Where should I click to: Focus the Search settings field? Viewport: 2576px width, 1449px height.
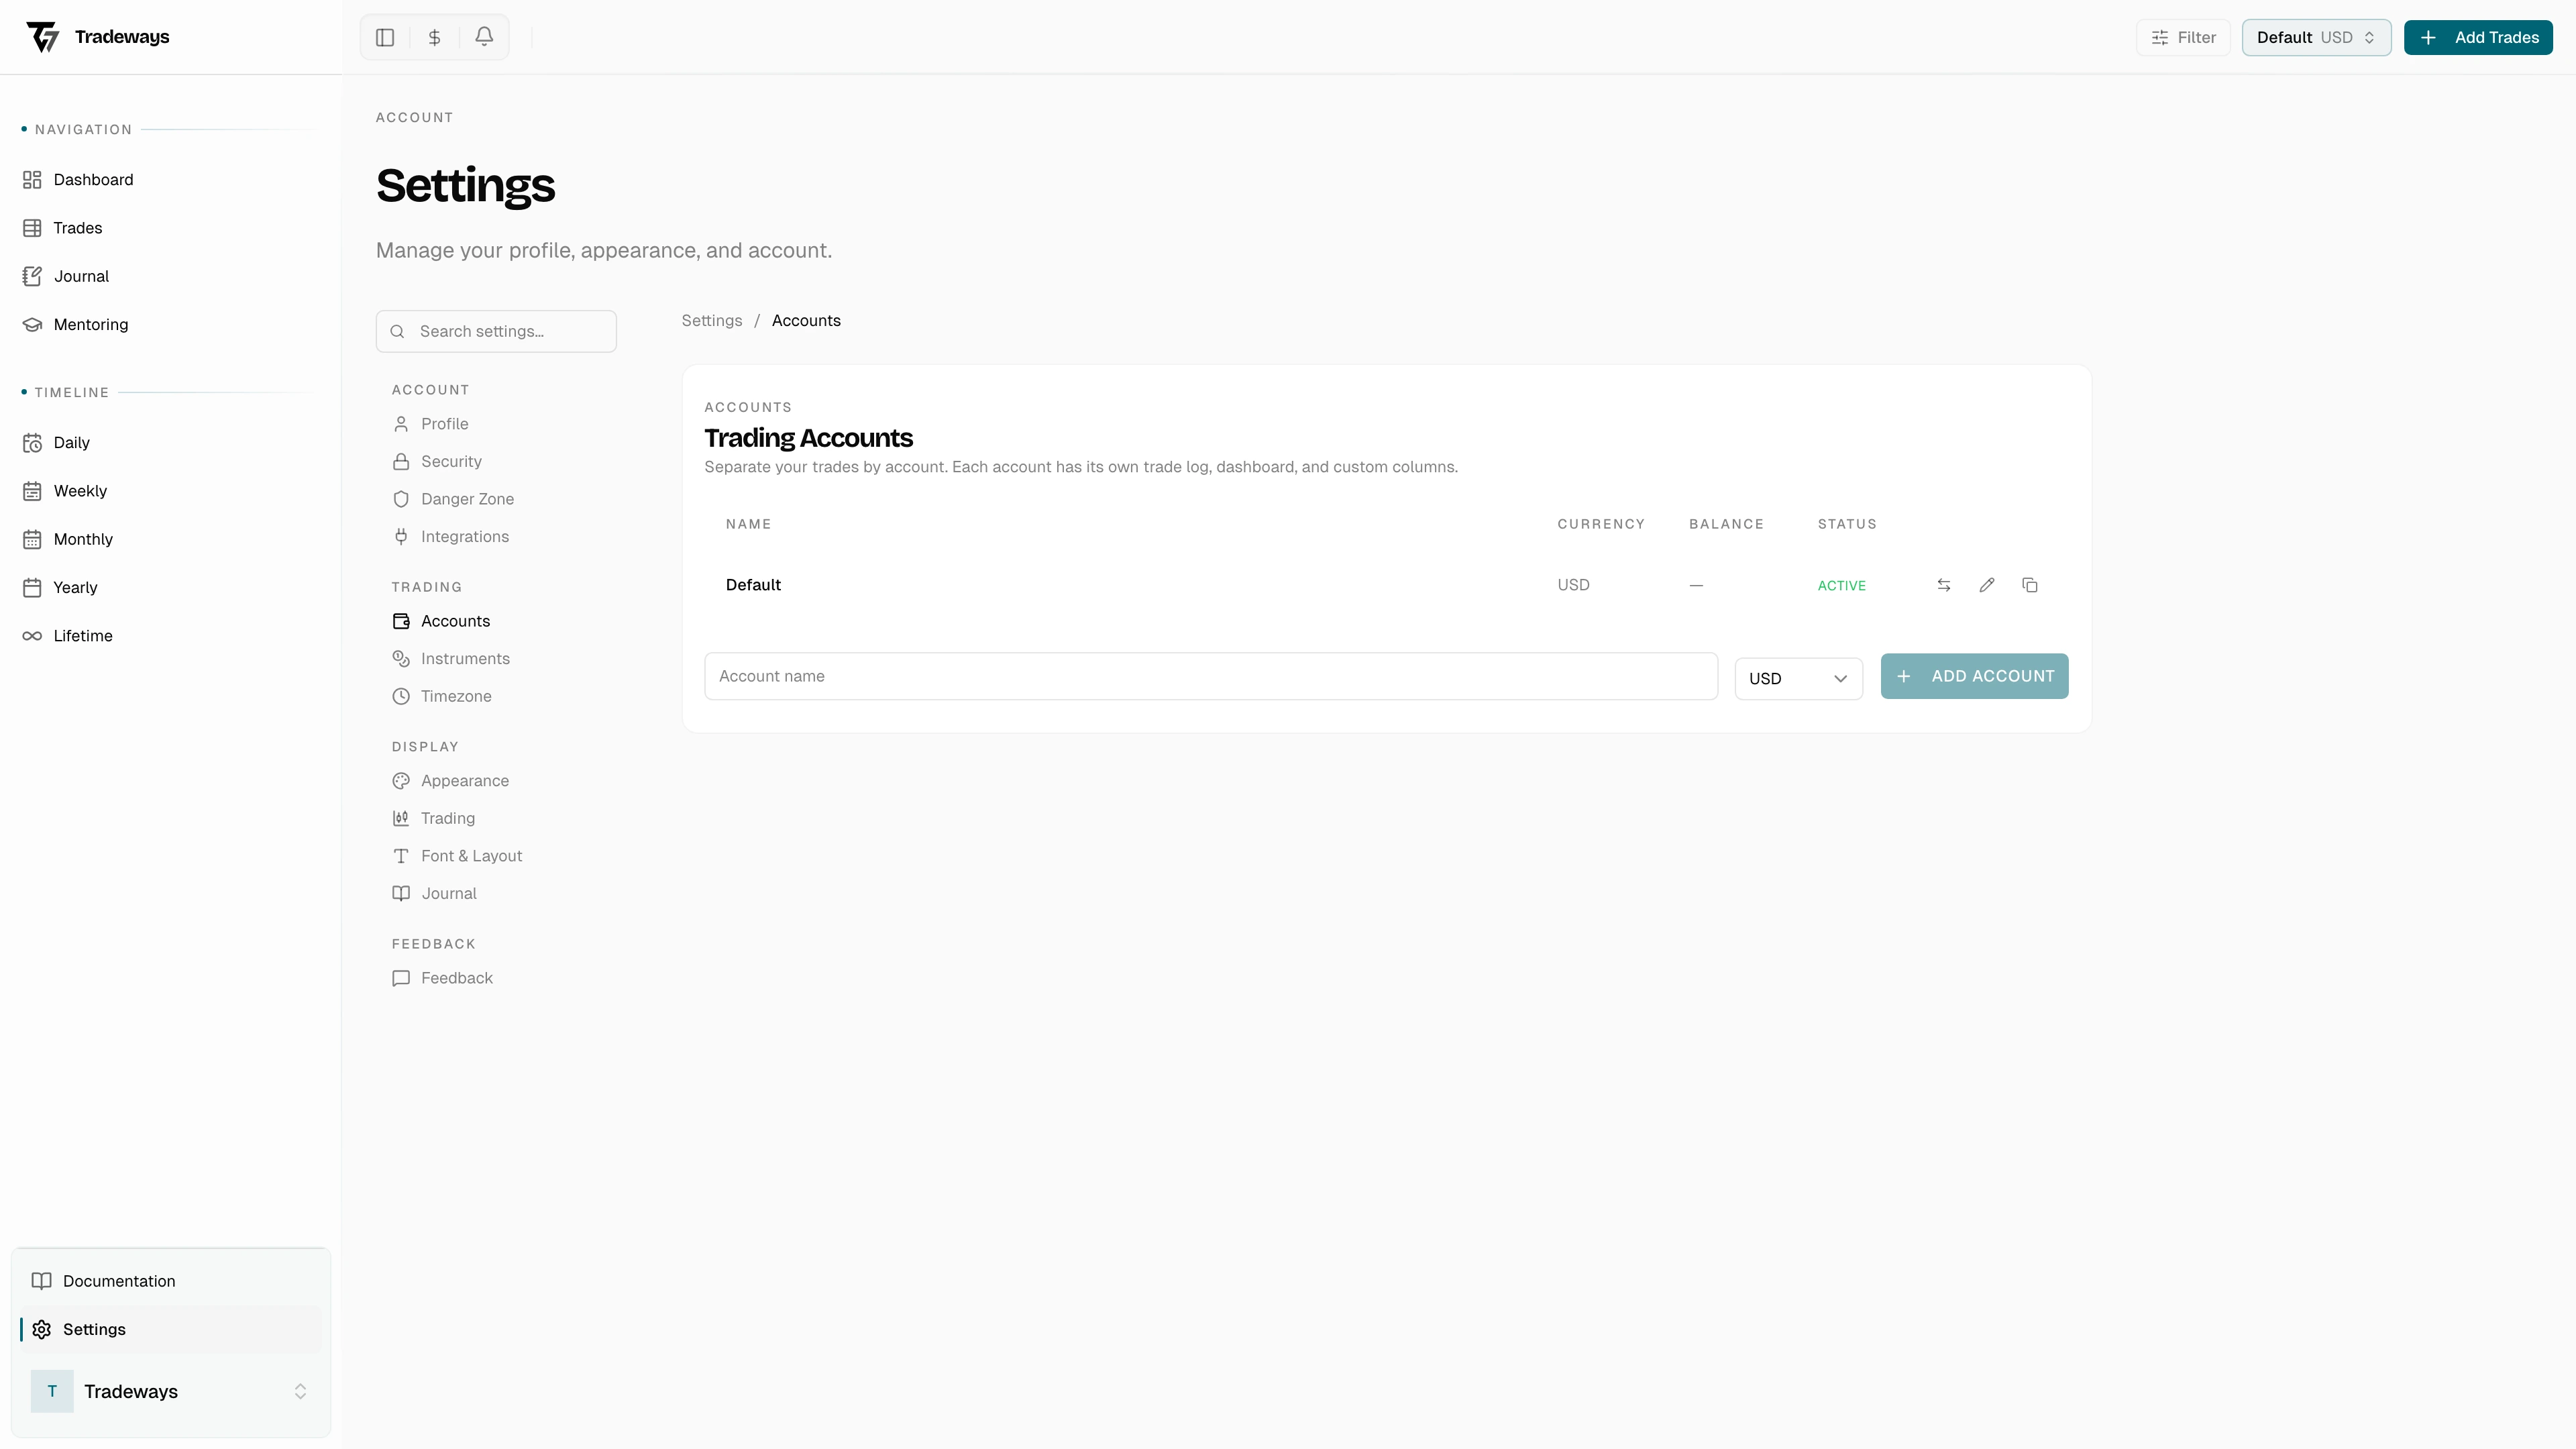tap(496, 331)
